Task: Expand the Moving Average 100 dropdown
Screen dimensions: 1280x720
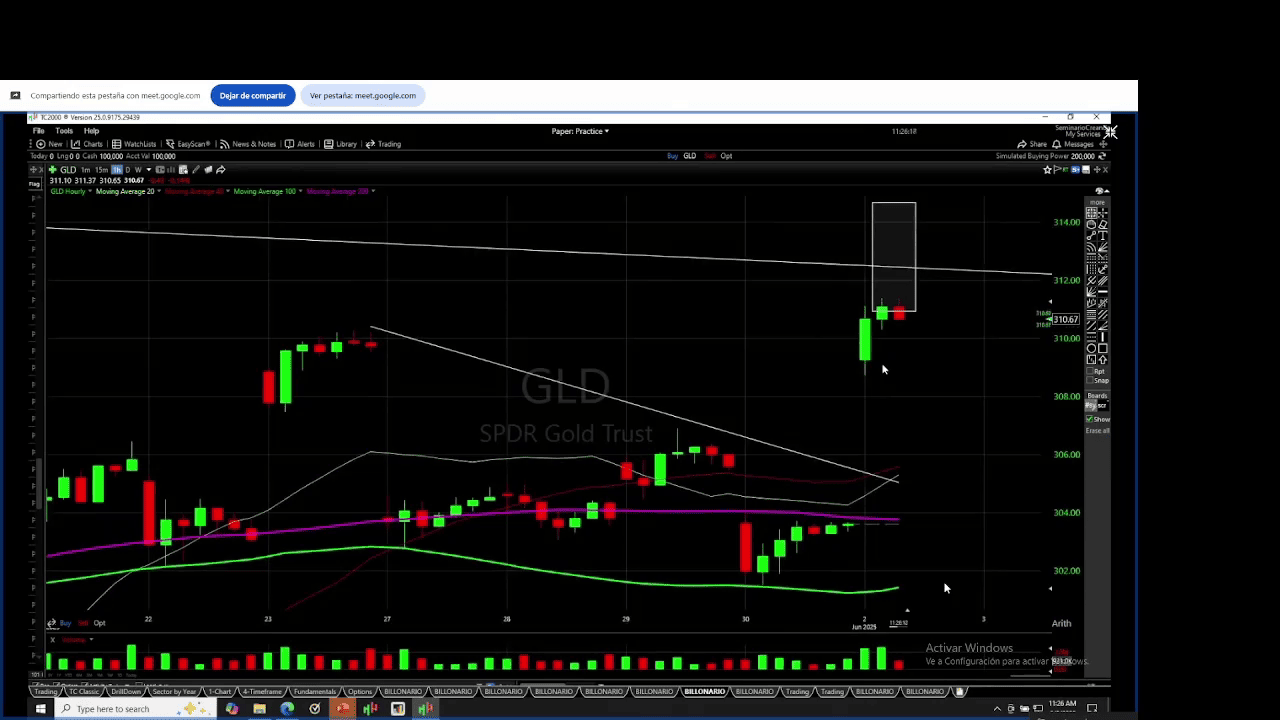Action: click(x=298, y=191)
